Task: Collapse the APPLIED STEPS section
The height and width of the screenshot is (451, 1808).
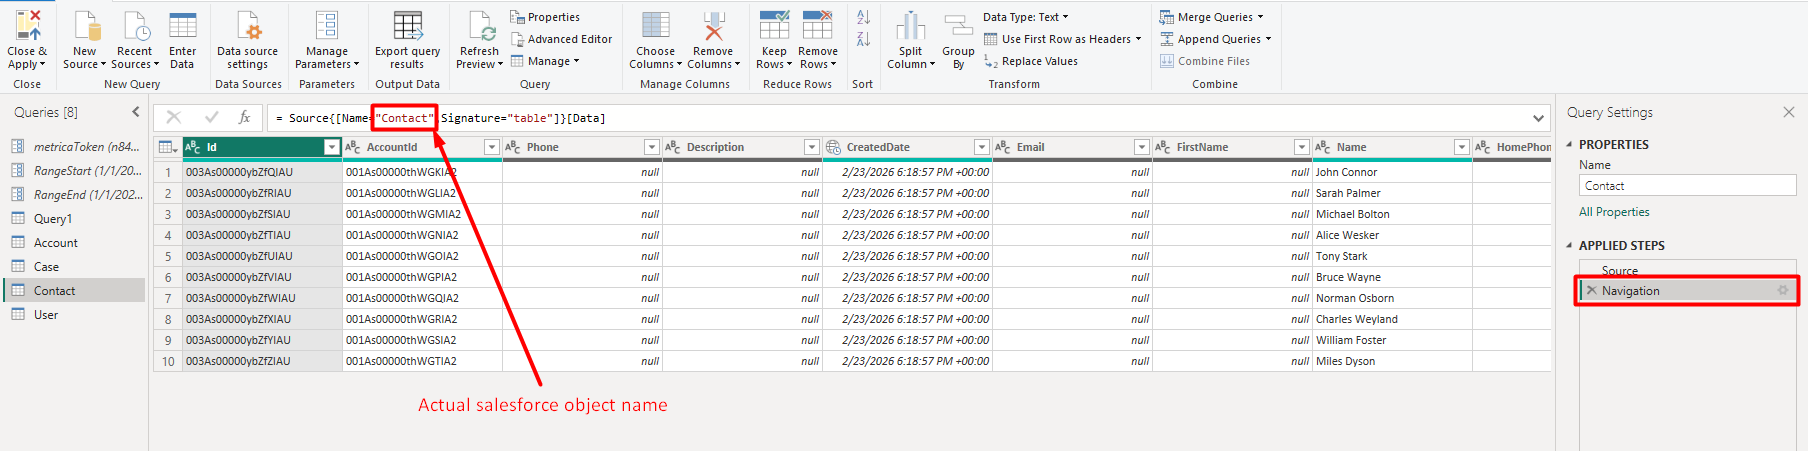Action: point(1569,246)
